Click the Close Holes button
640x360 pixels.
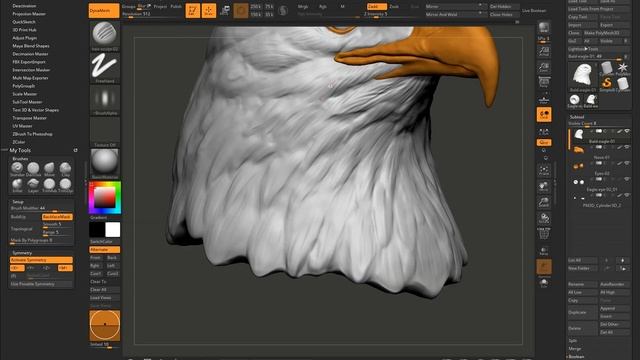point(504,14)
